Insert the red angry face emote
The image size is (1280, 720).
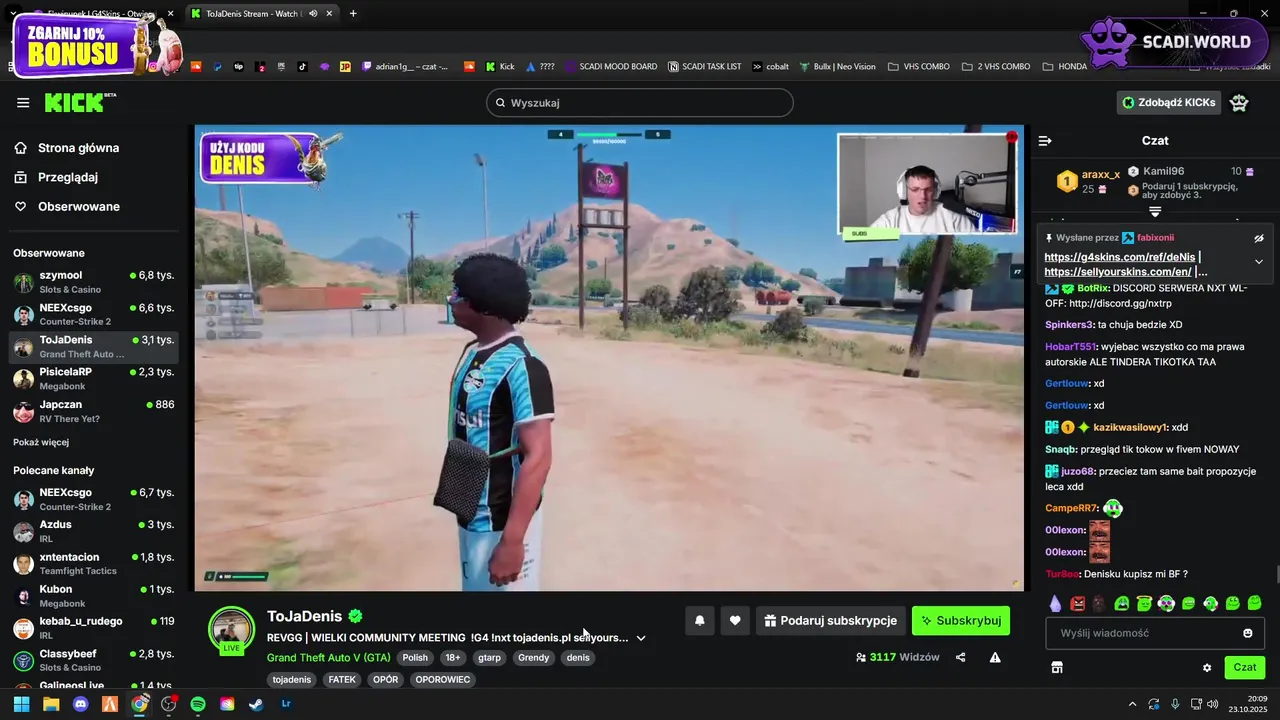pos(1077,604)
